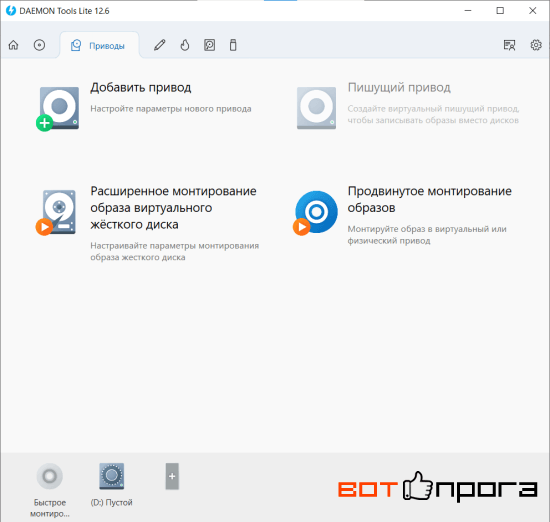Screen dimensions: 550x522
Task: Open the Home tab icon
Action: [13, 45]
